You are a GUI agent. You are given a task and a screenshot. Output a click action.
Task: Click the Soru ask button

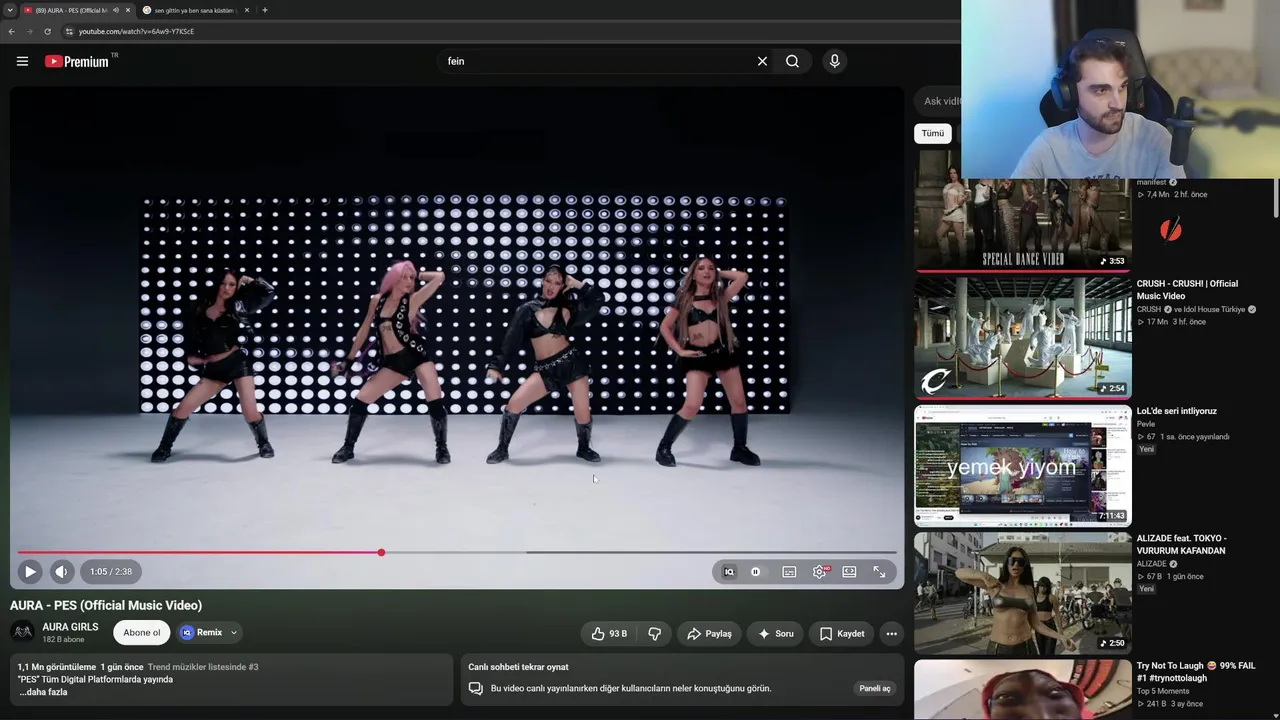point(775,633)
